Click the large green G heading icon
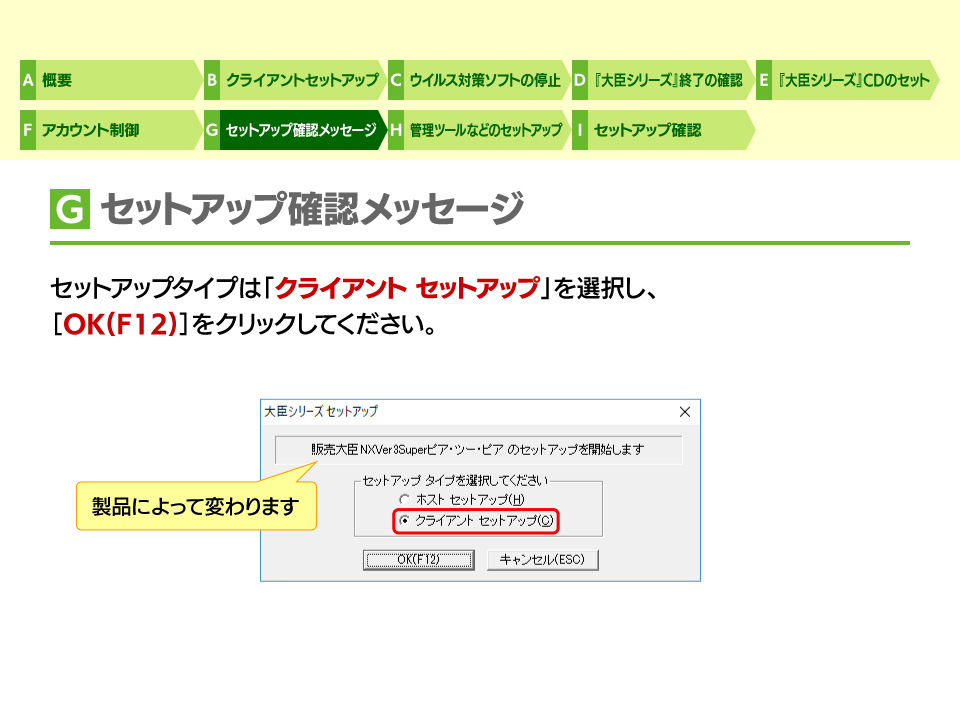Viewport: 960px width, 720px height. [70, 209]
